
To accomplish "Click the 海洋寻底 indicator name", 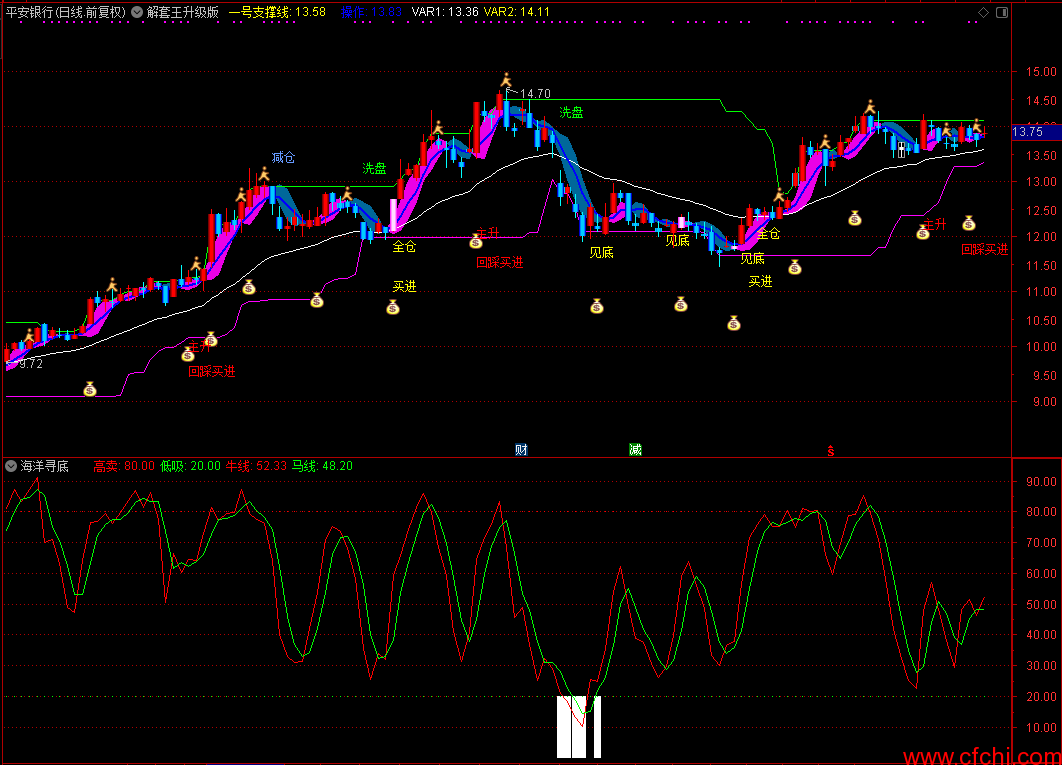I will point(45,466).
